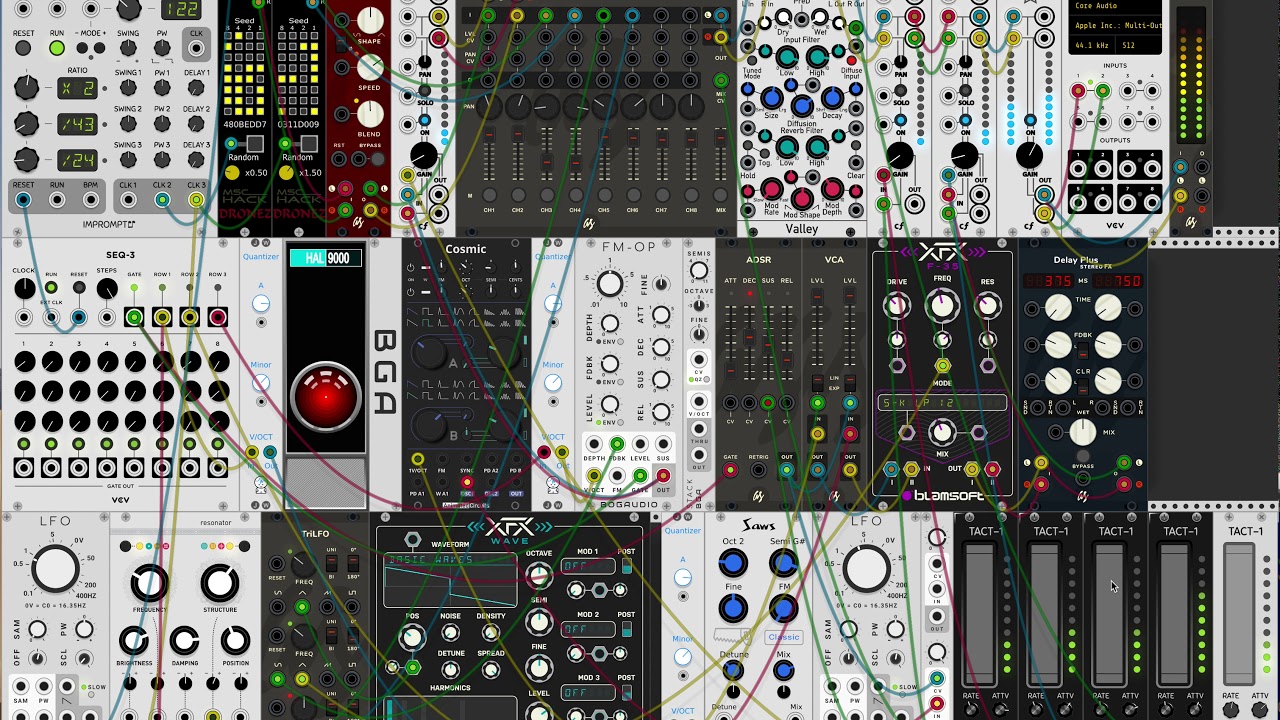This screenshot has width=1280, height=720.
Task: Open the Apple Inc. Multi-Out device selector
Action: 1116,23
